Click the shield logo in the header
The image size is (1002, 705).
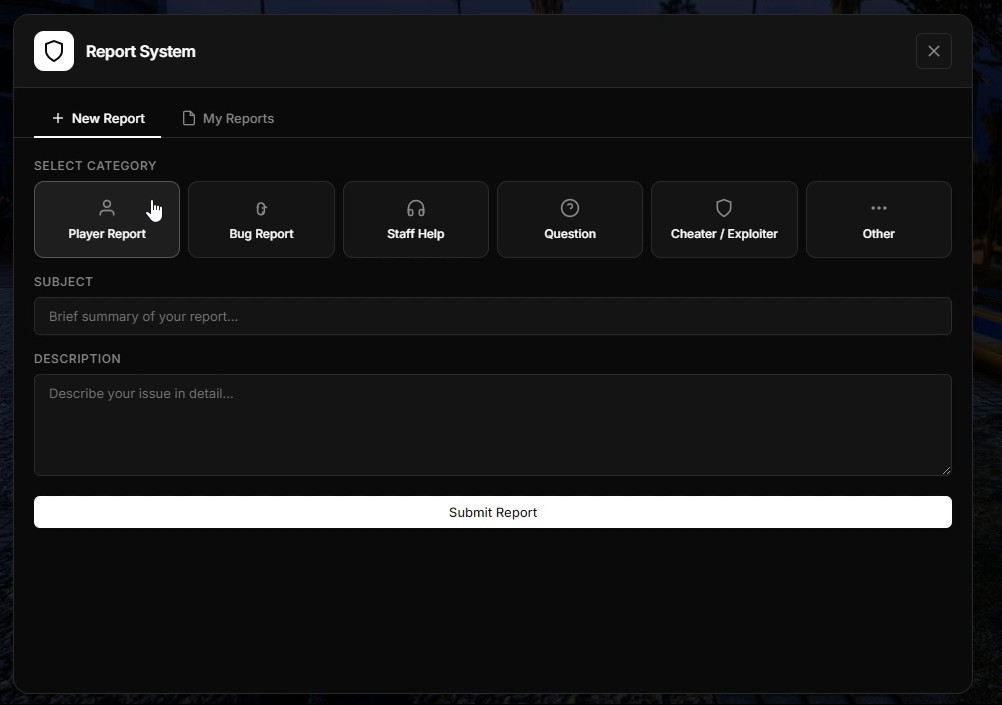(x=54, y=51)
